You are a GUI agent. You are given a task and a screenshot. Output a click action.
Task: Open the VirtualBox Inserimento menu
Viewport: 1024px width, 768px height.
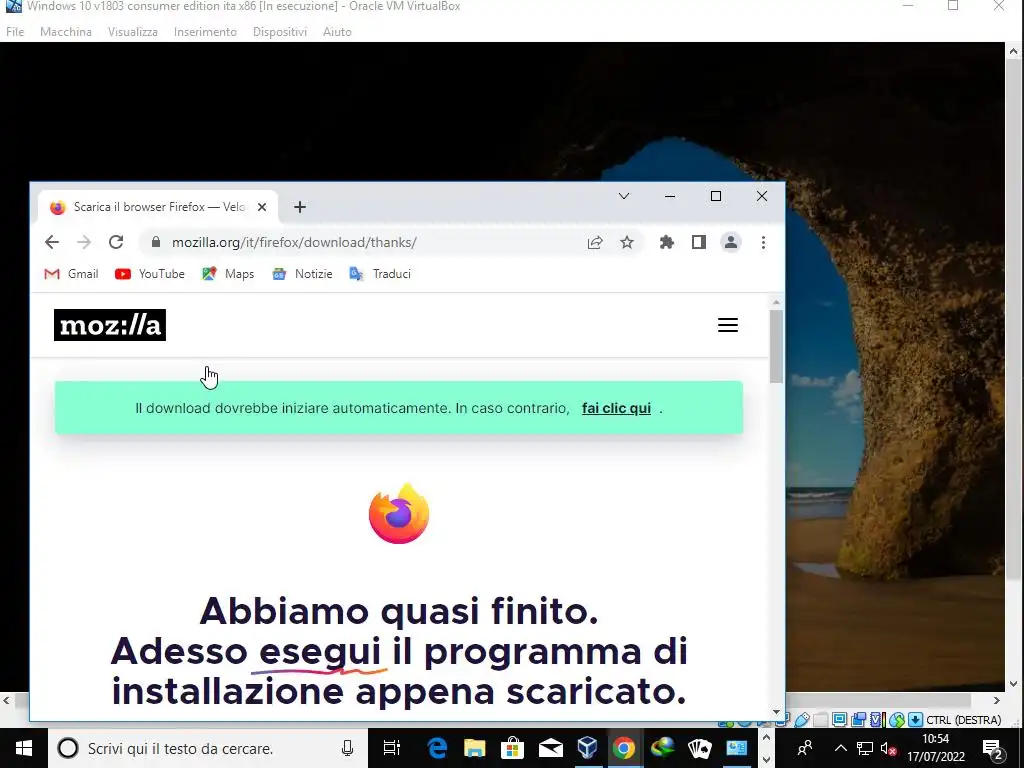[205, 31]
